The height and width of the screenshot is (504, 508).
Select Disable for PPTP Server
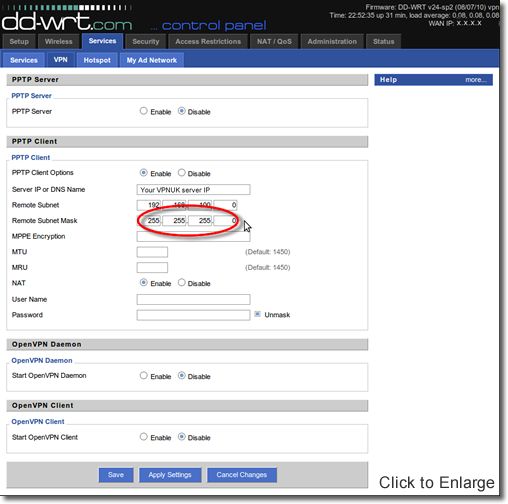(x=181, y=111)
